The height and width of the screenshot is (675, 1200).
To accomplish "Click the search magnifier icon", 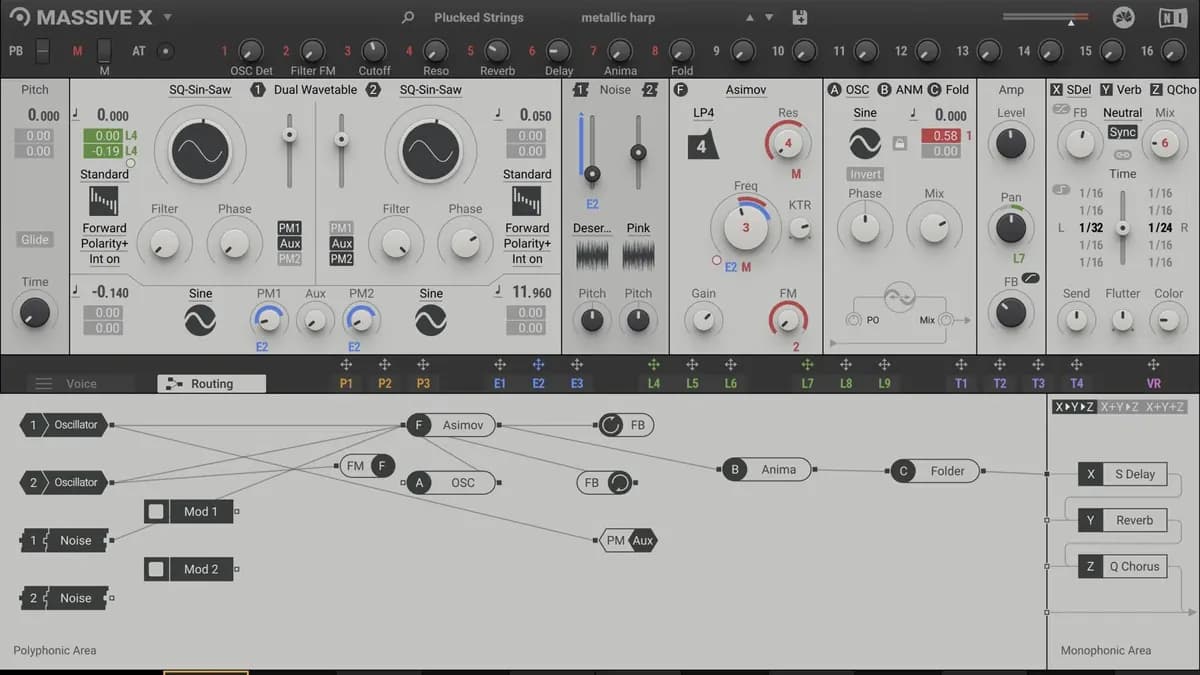I will 407,18.
